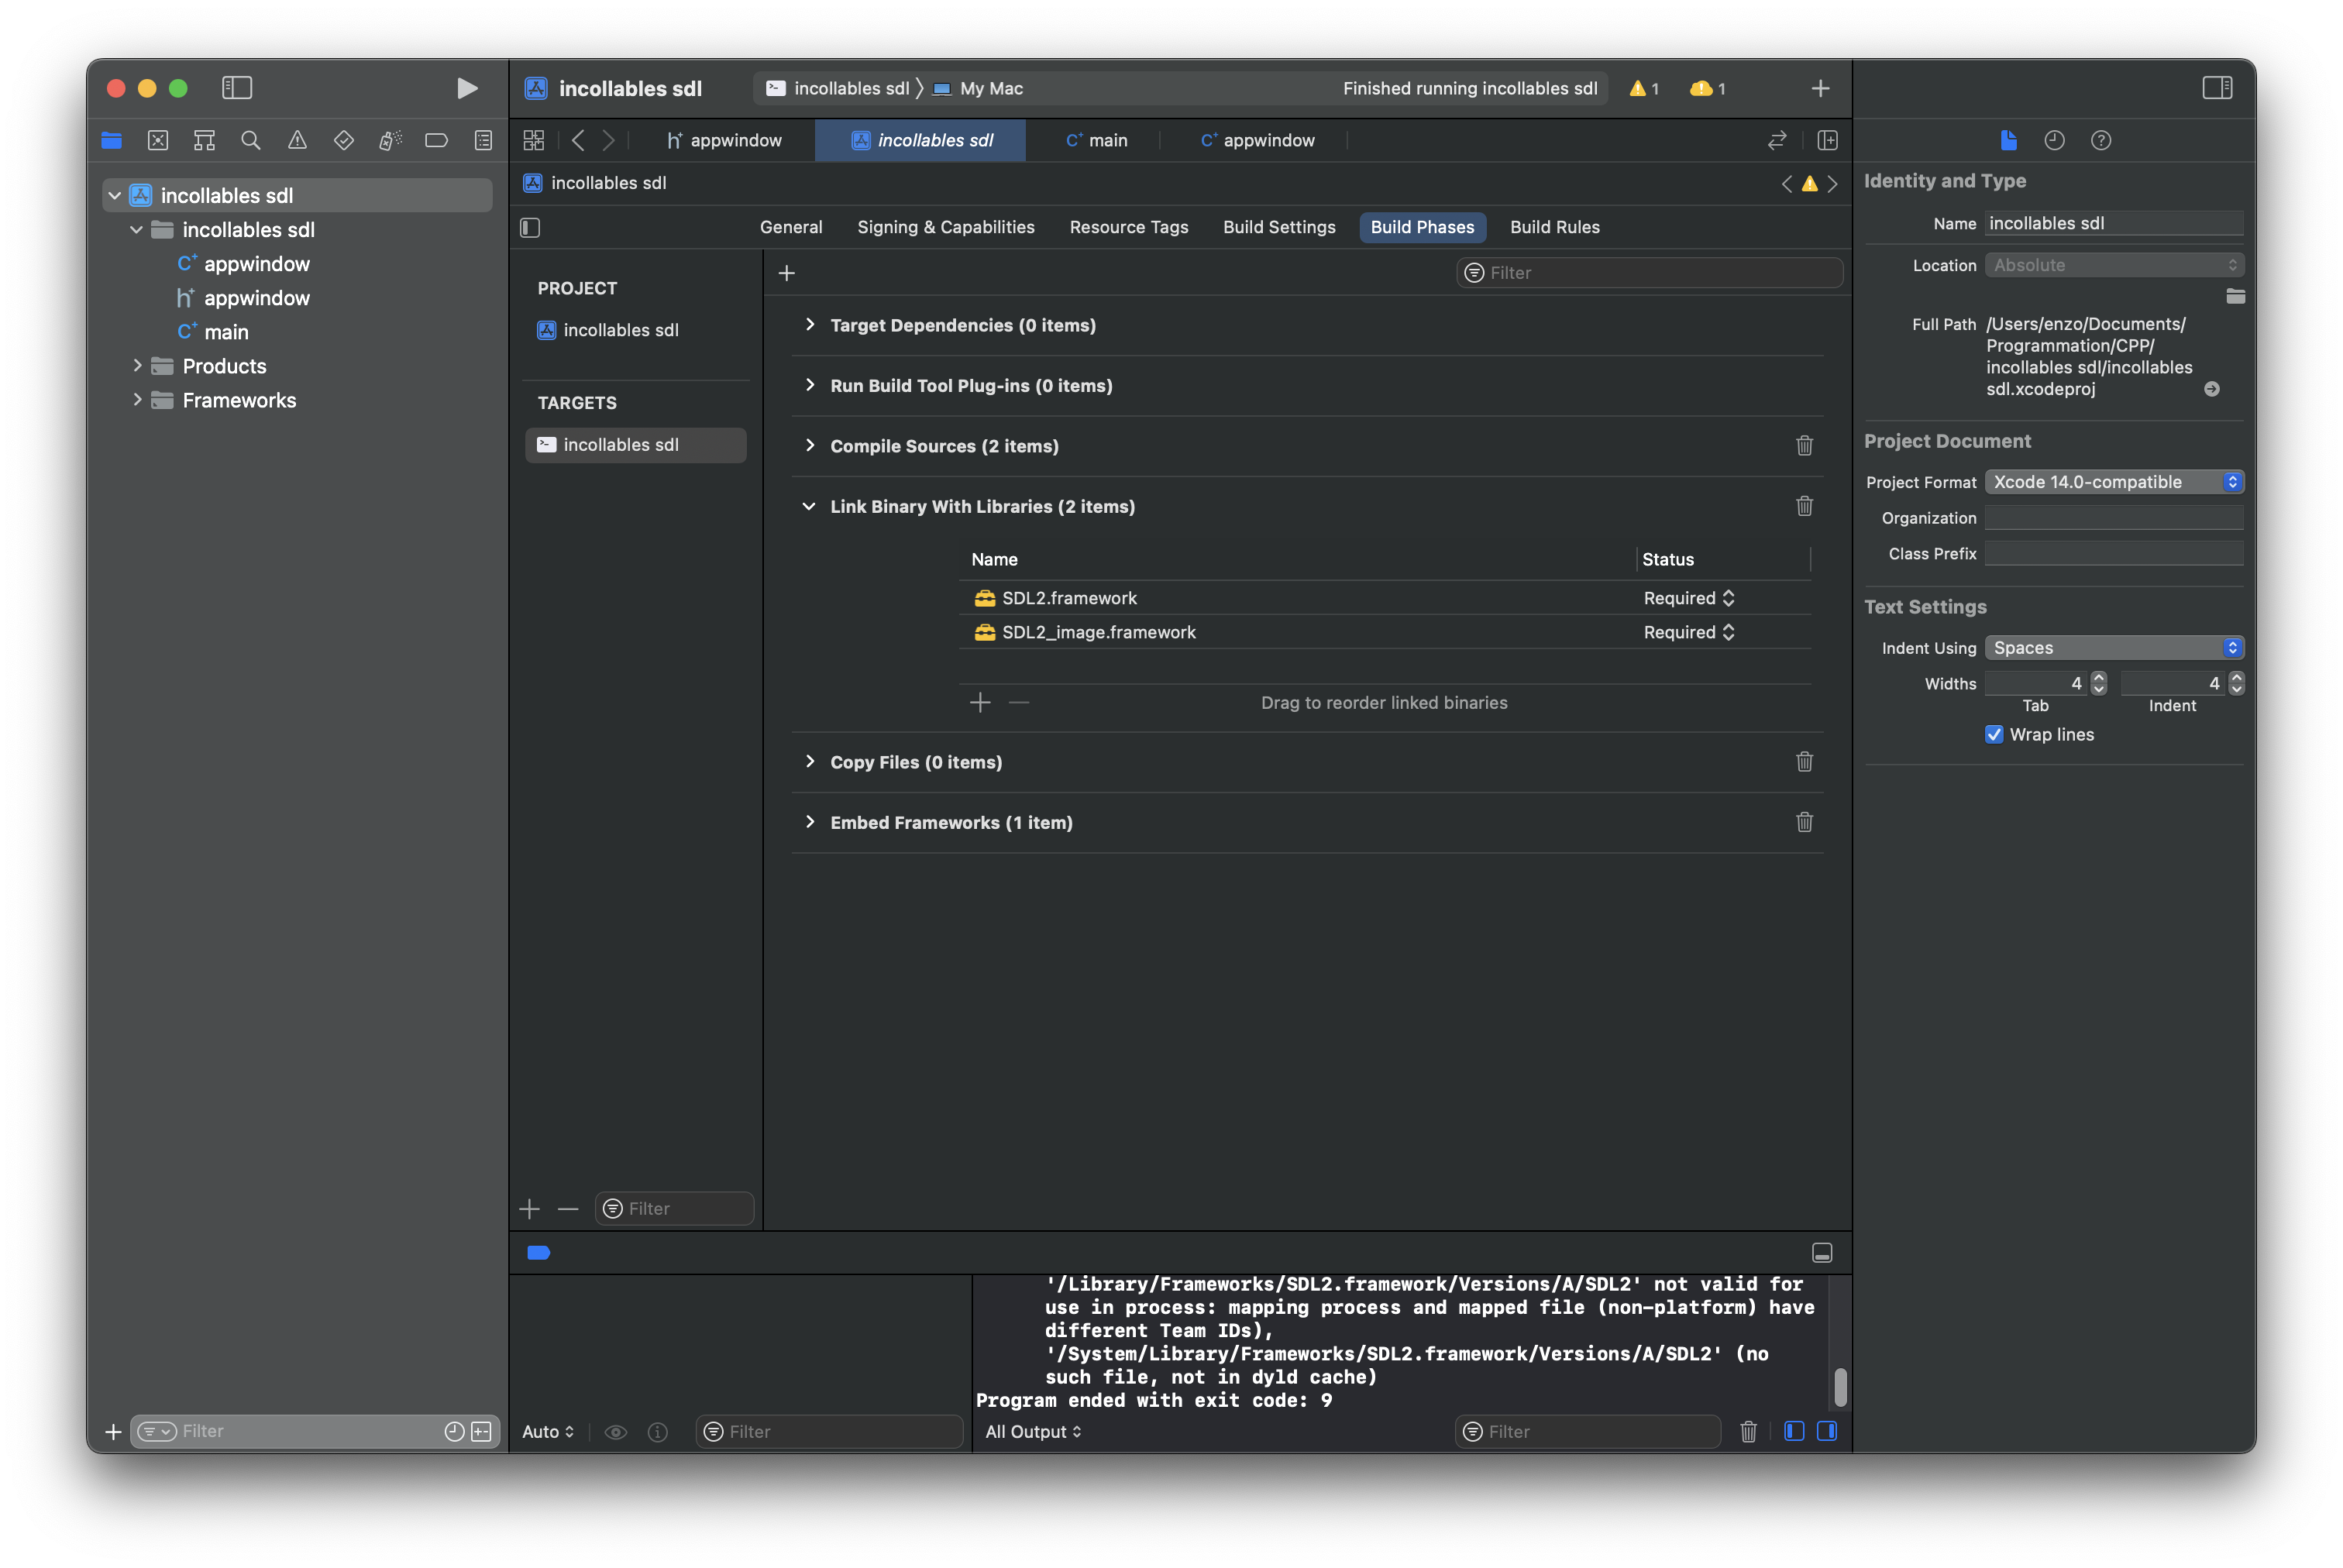
Task: Toggle the variables view pane
Action: click(x=1794, y=1431)
